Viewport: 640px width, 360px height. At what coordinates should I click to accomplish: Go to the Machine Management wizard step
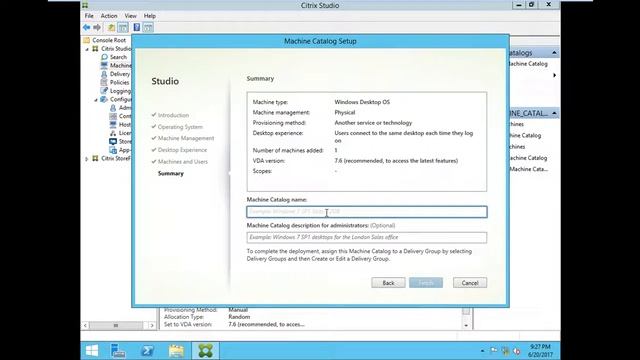tap(186, 138)
